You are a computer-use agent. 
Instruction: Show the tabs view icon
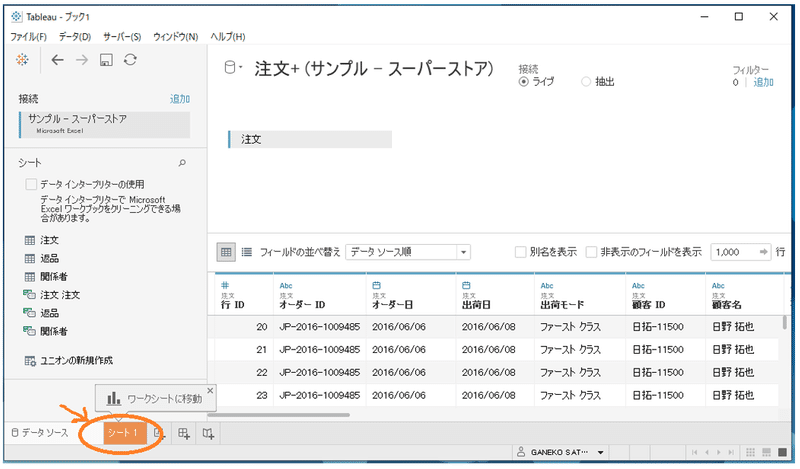pos(782,452)
